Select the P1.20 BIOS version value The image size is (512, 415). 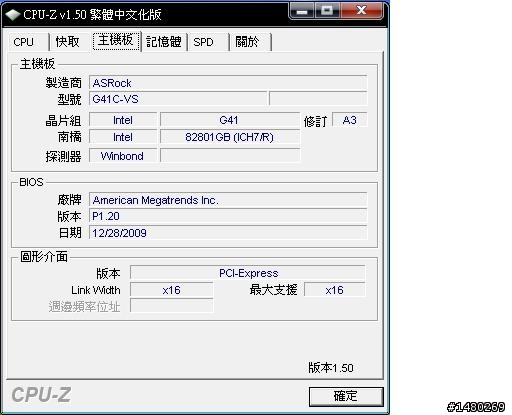(x=228, y=216)
